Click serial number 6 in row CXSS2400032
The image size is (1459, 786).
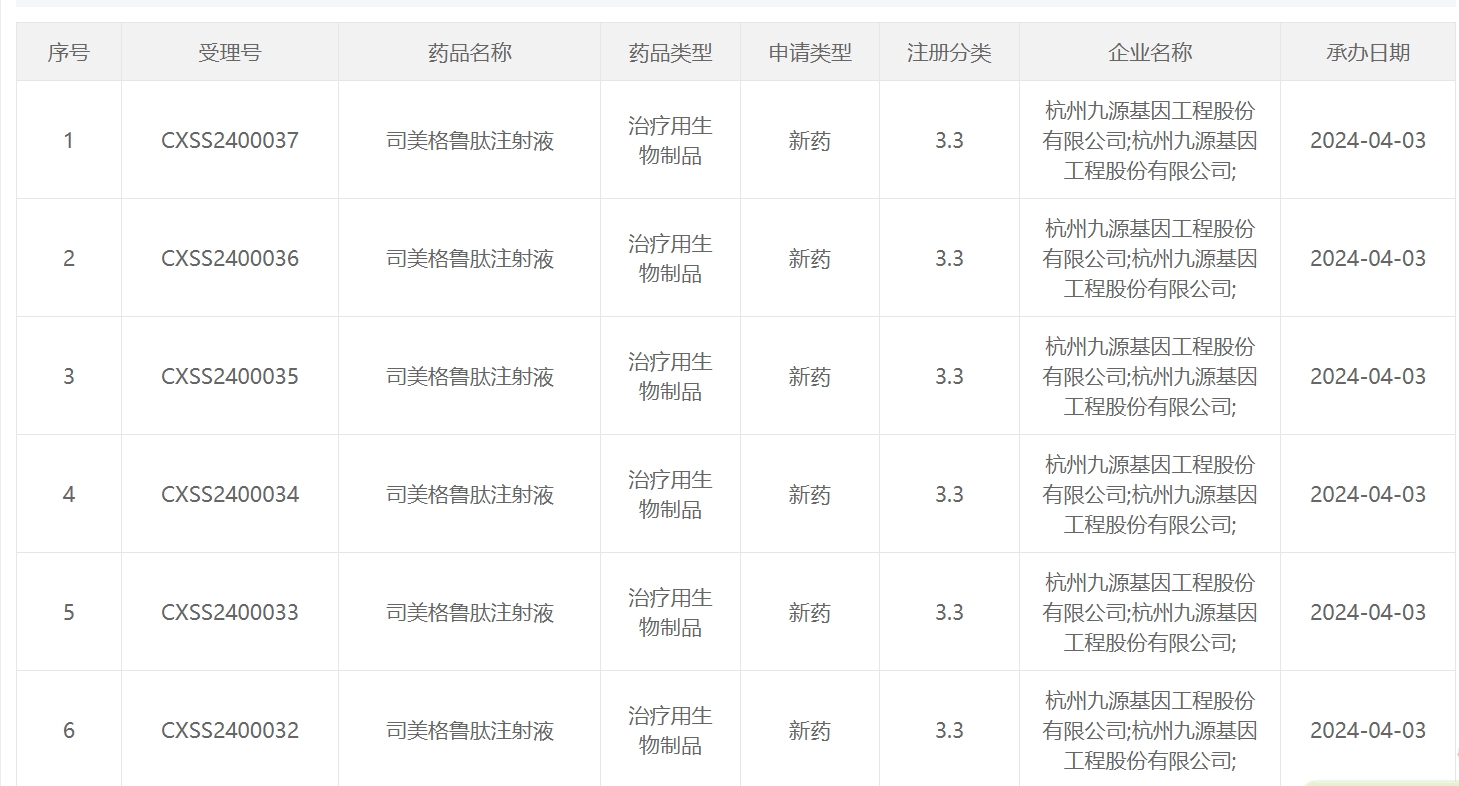[x=68, y=731]
